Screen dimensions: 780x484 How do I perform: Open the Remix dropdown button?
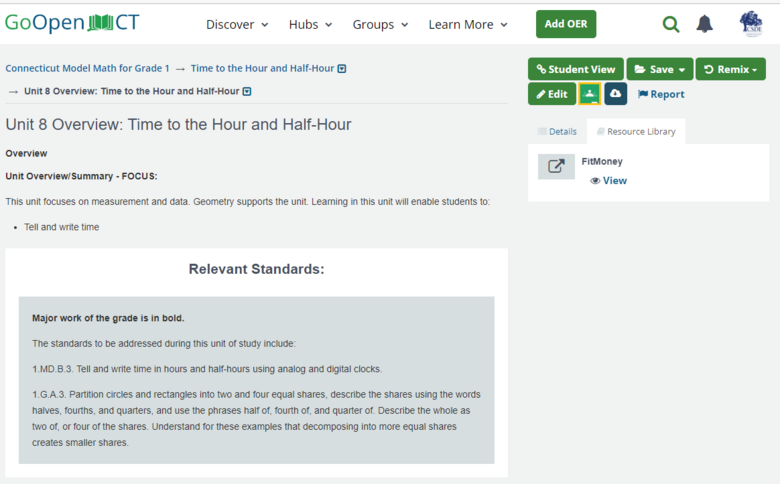point(730,69)
